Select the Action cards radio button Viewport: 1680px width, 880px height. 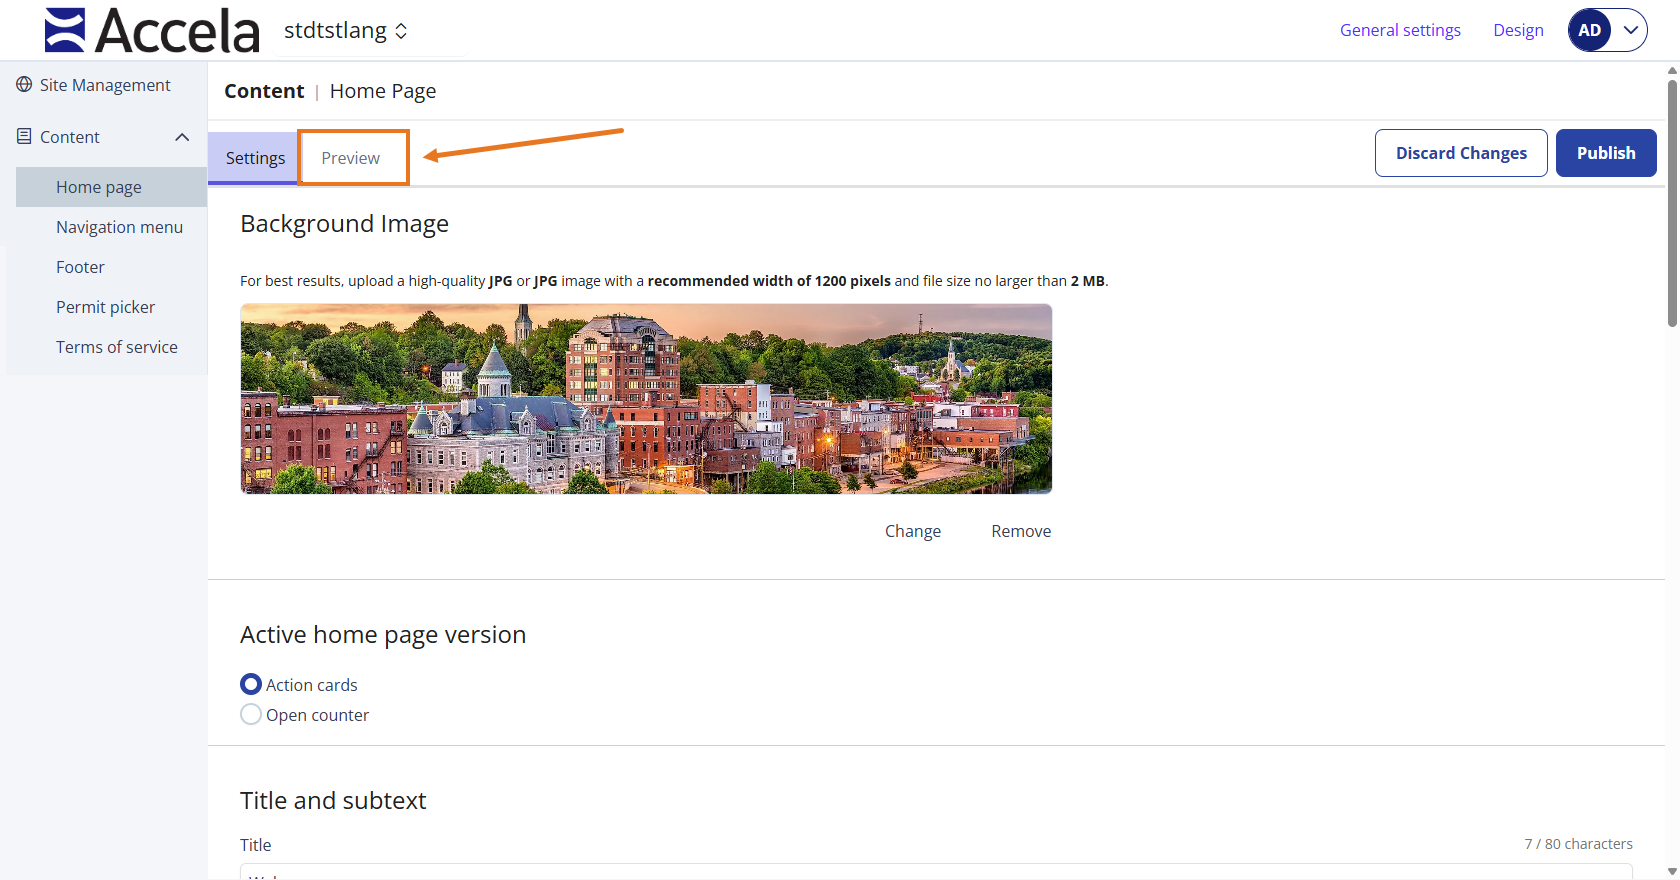point(251,685)
